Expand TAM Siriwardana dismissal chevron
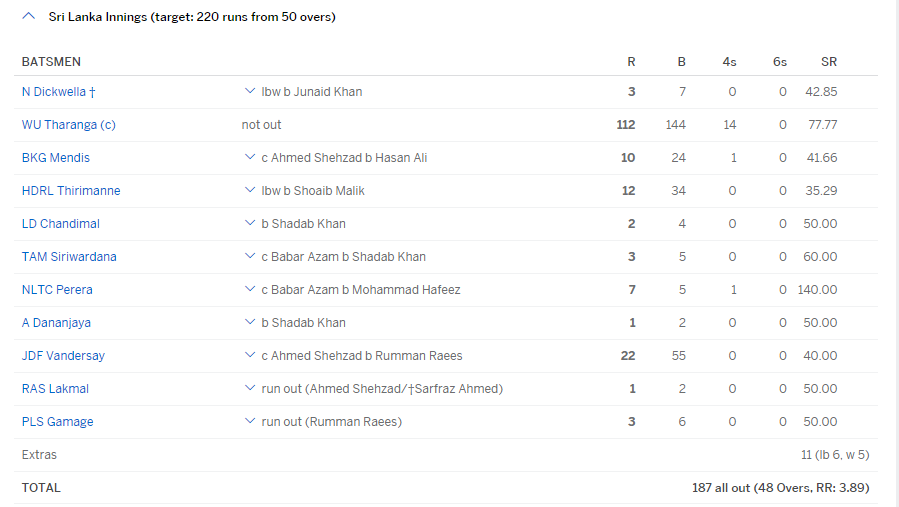 tap(249, 256)
